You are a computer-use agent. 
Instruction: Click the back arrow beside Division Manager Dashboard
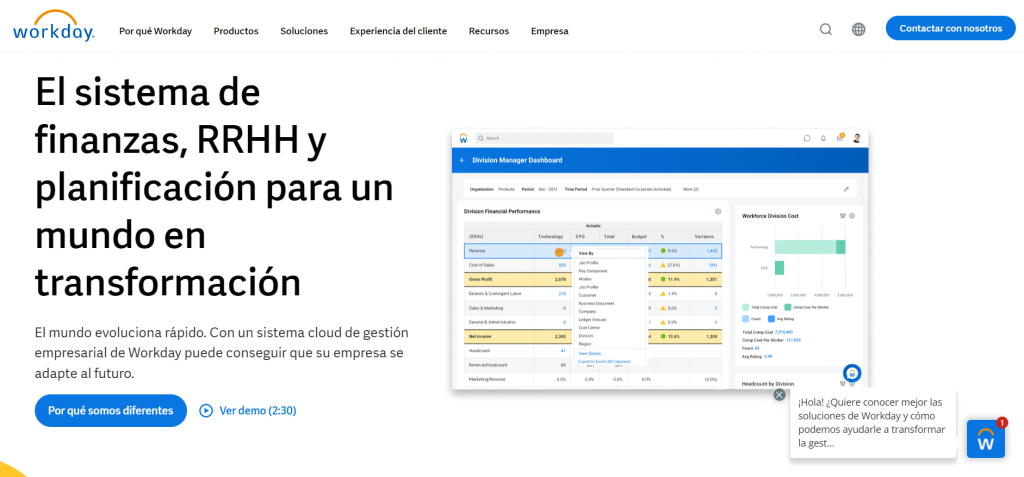[462, 160]
